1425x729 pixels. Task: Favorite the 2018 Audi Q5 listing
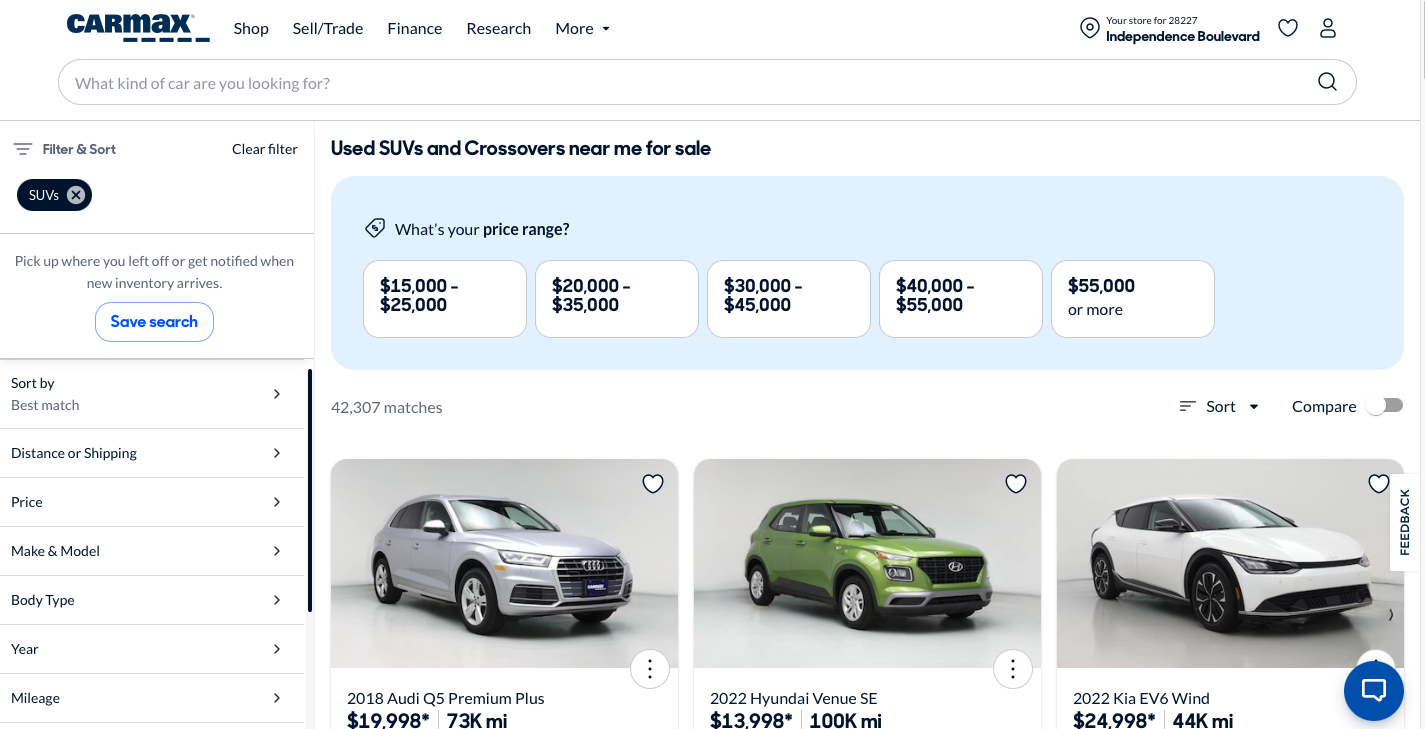coord(653,484)
